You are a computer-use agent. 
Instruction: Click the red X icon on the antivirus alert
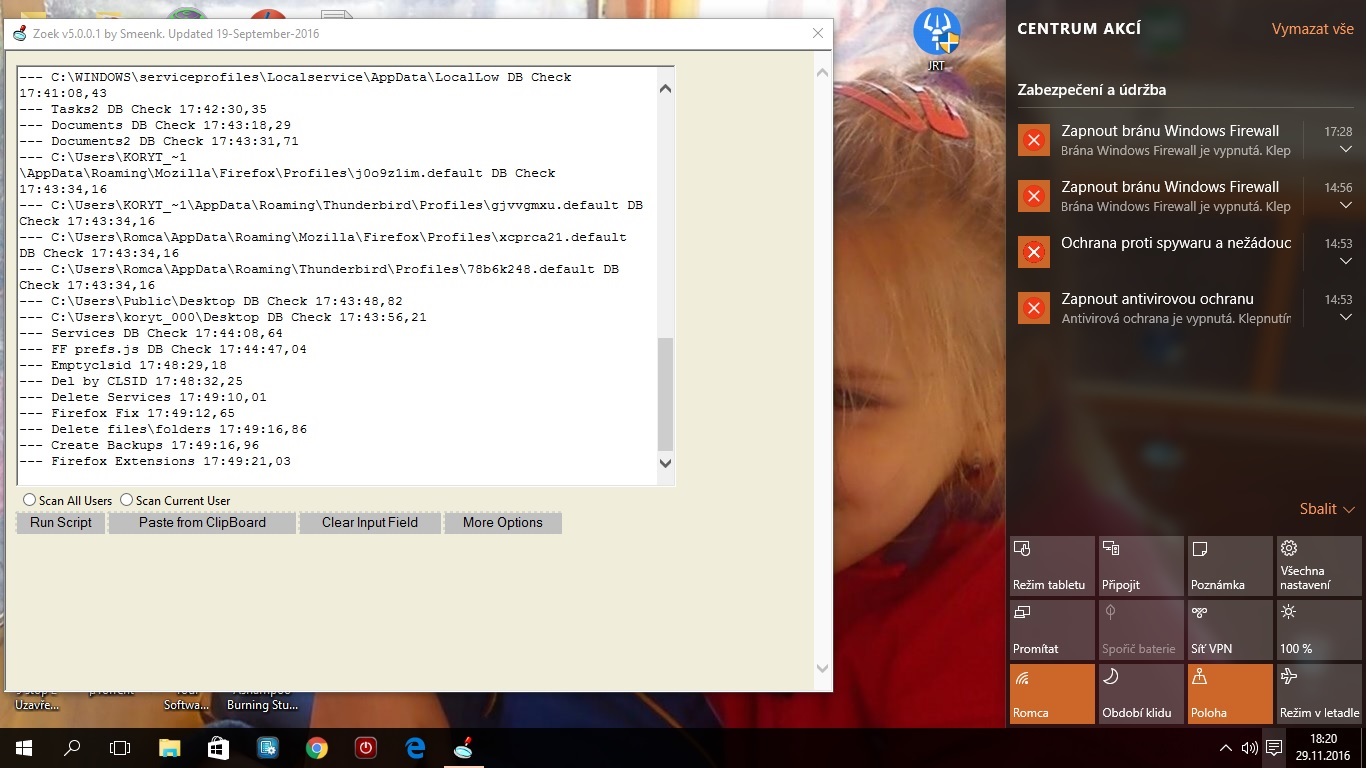pyautogui.click(x=1034, y=308)
